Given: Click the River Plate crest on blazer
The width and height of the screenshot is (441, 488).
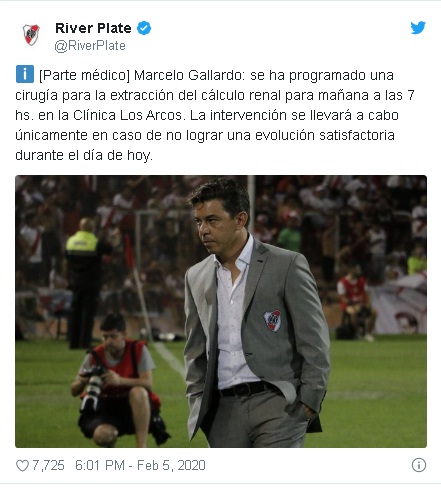Looking at the screenshot, I should pos(272,321).
